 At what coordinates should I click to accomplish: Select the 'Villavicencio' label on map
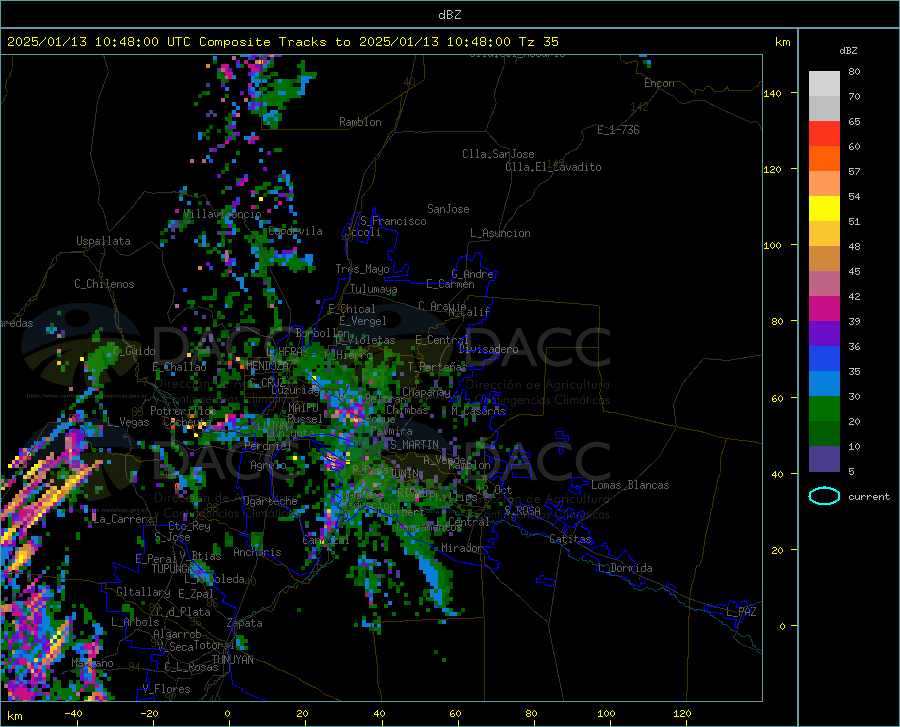point(222,214)
